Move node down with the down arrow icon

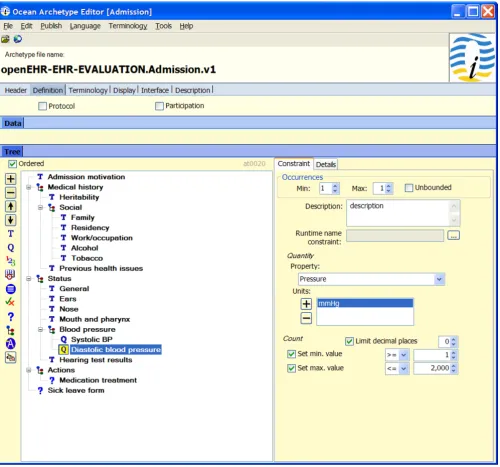11,220
